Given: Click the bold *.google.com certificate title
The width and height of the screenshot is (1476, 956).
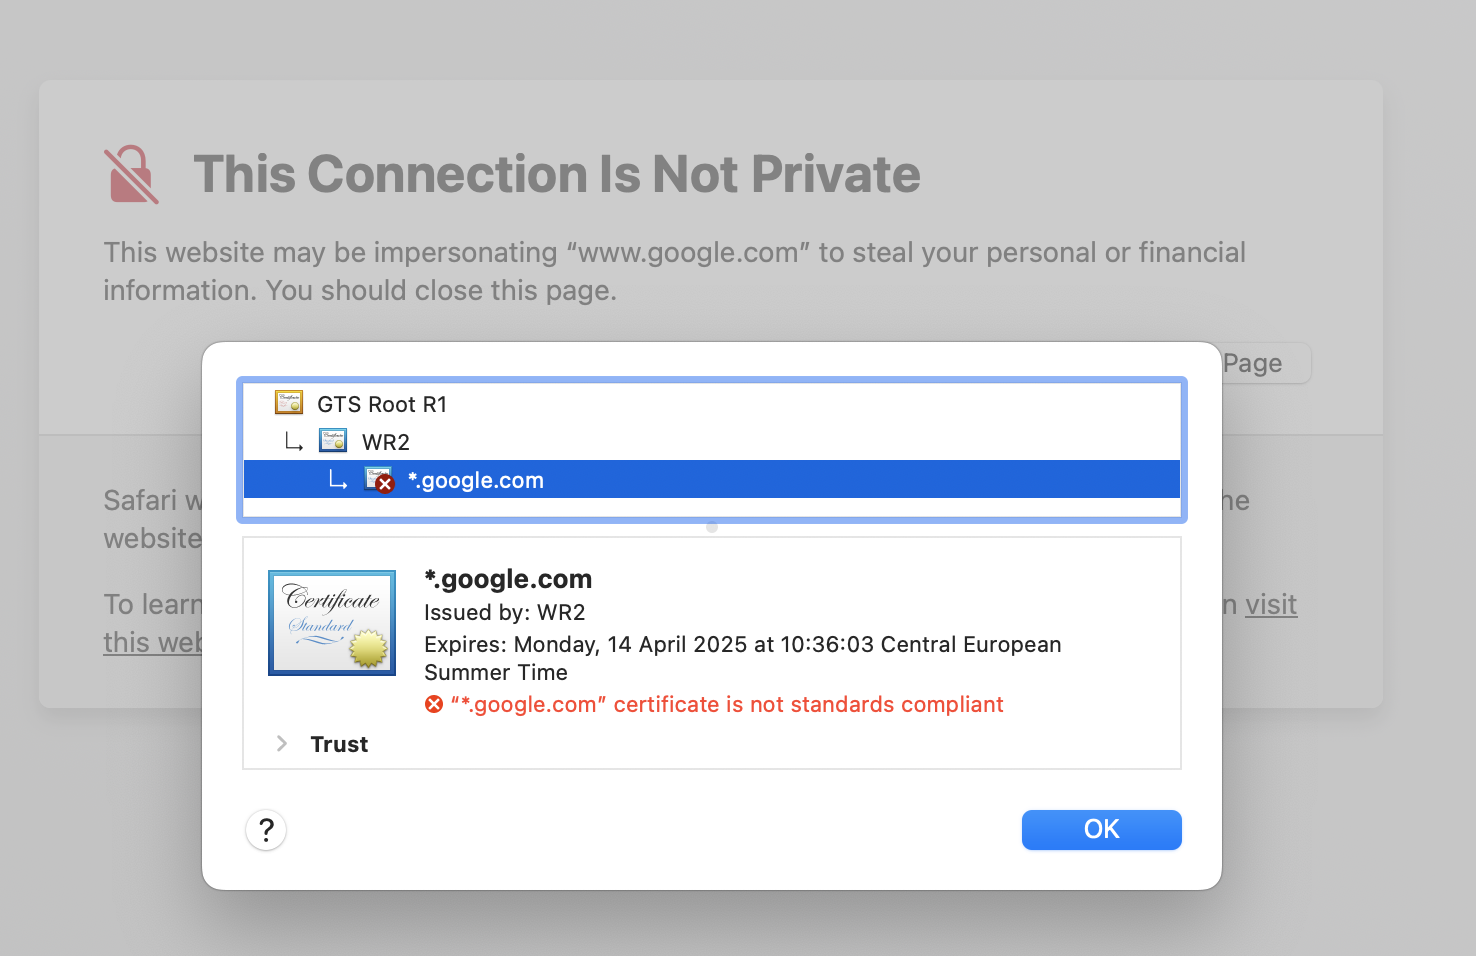Looking at the screenshot, I should click(x=508, y=579).
